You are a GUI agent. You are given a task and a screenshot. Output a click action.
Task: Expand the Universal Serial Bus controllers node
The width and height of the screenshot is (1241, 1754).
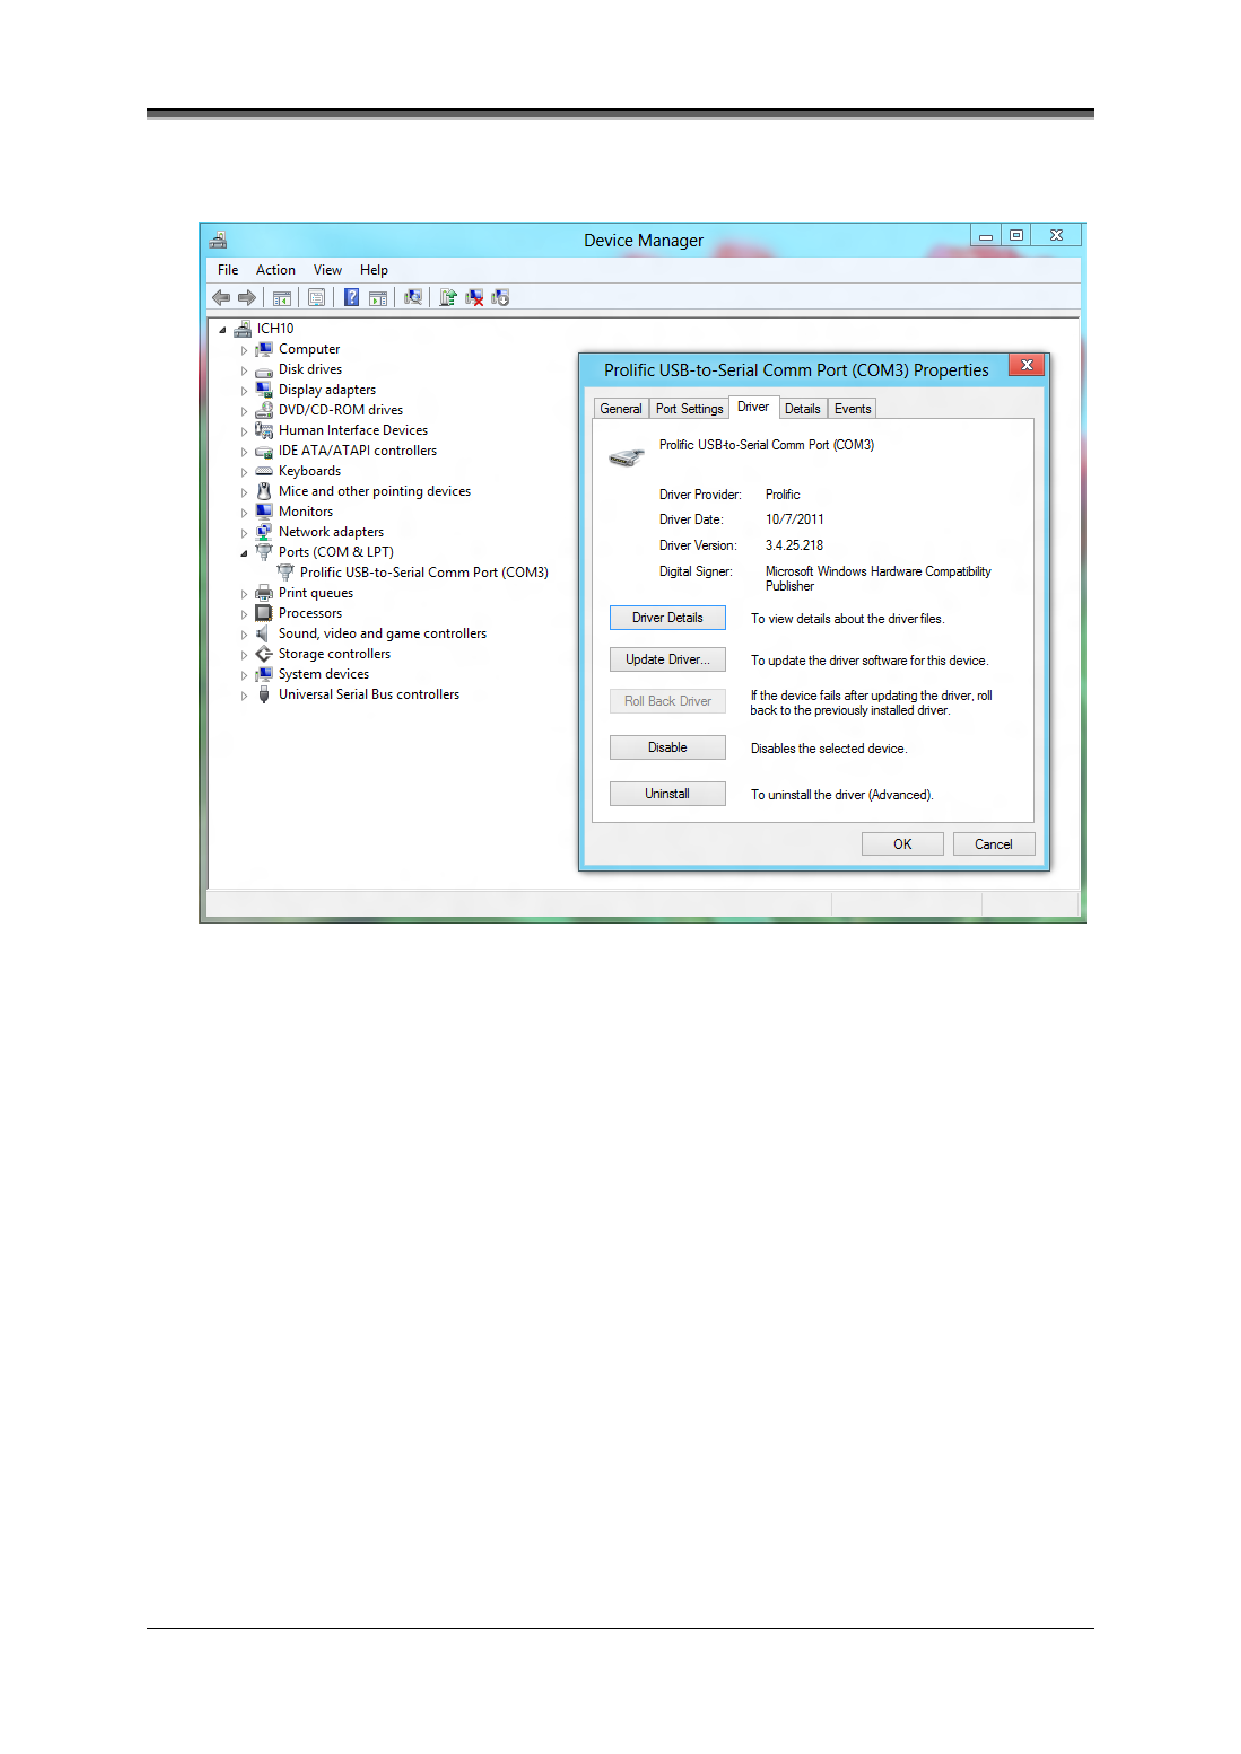(x=244, y=696)
